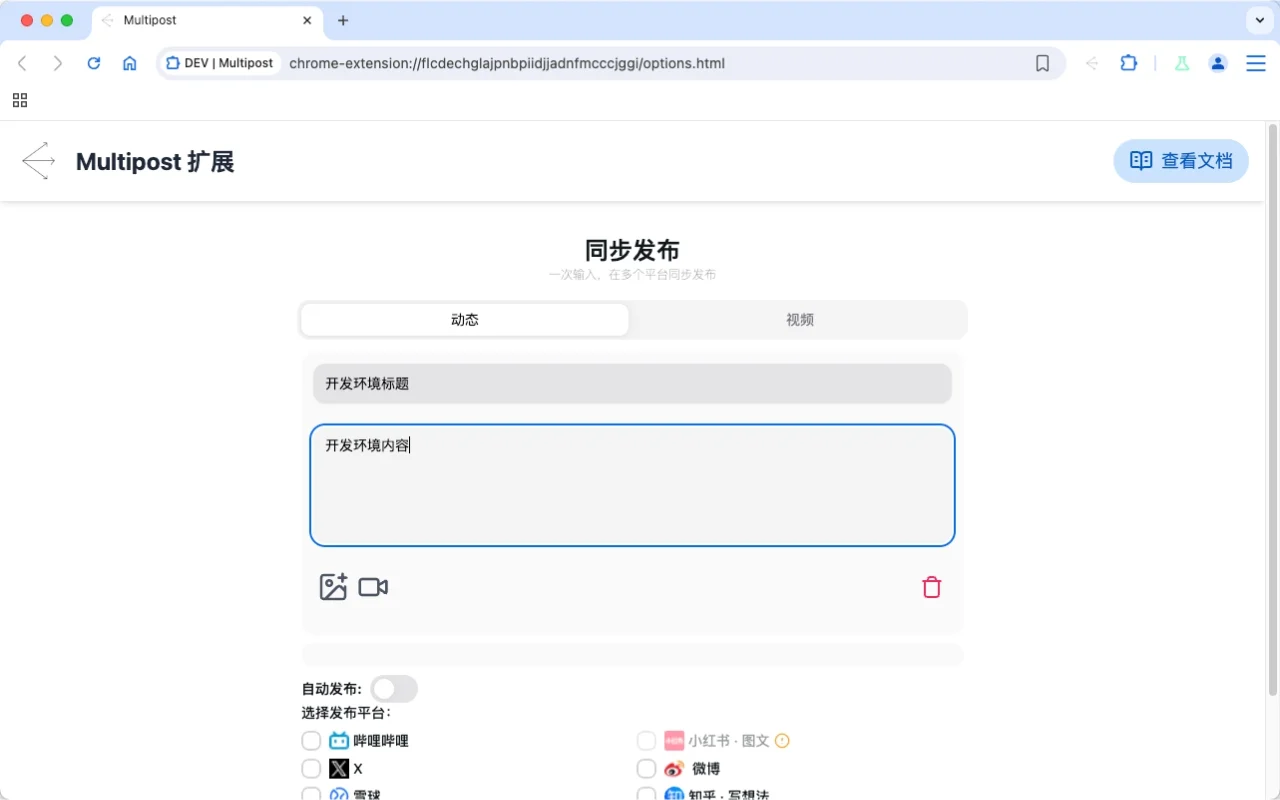Open the apps grid below the toolbar
This screenshot has height=800, width=1280.
click(20, 100)
